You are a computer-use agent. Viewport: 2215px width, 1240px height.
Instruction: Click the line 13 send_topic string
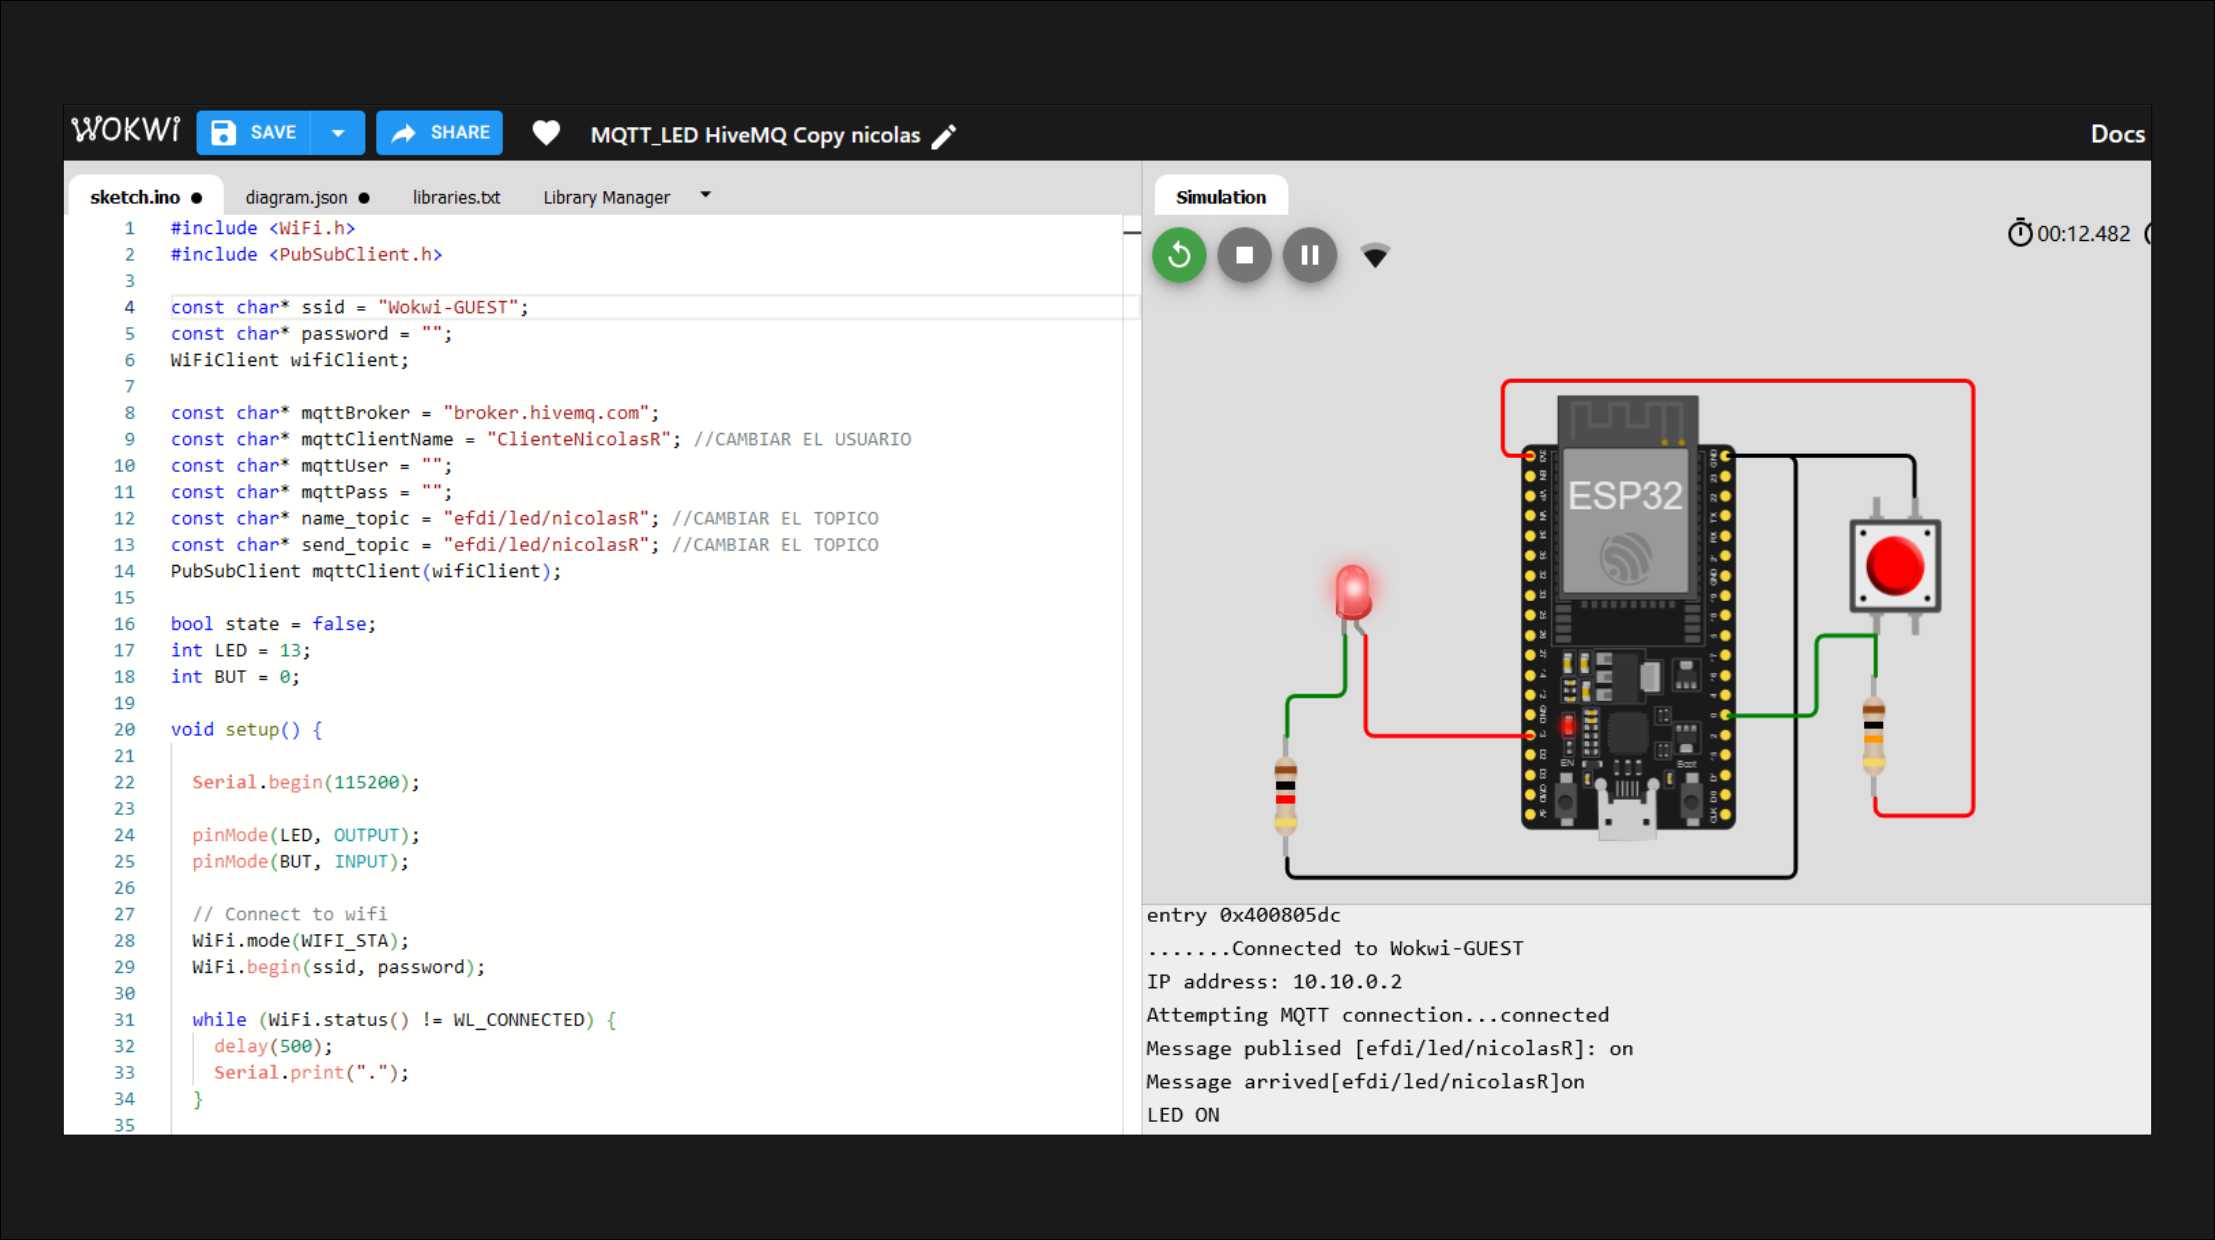tap(546, 544)
